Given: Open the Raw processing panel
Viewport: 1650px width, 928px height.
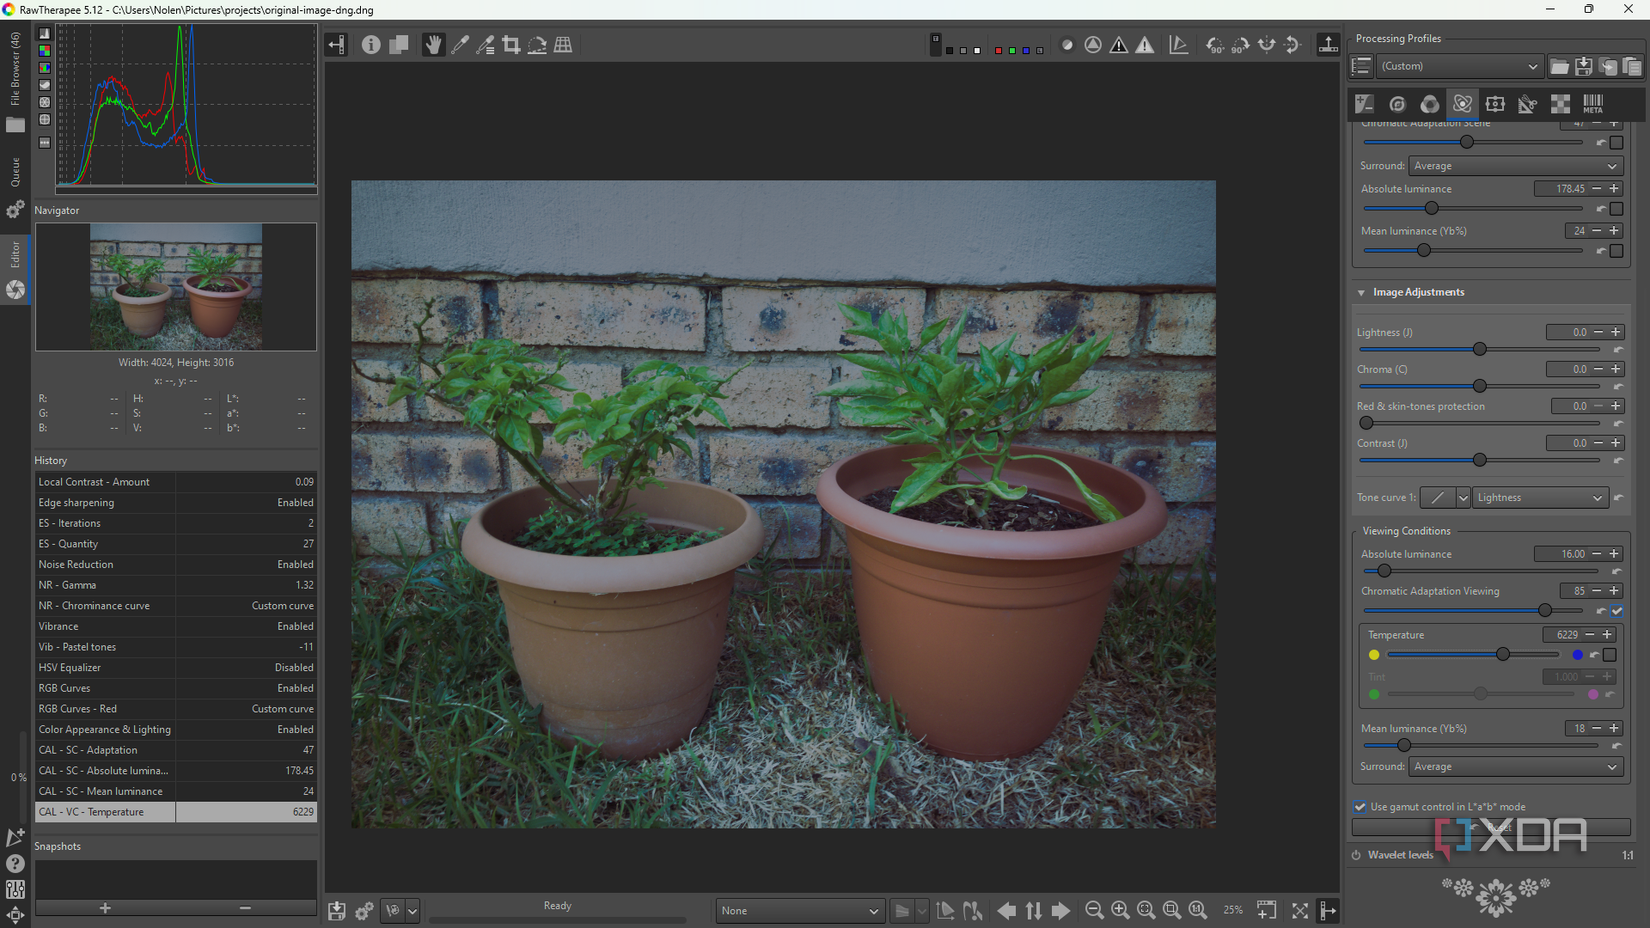Looking at the screenshot, I should click(1560, 104).
